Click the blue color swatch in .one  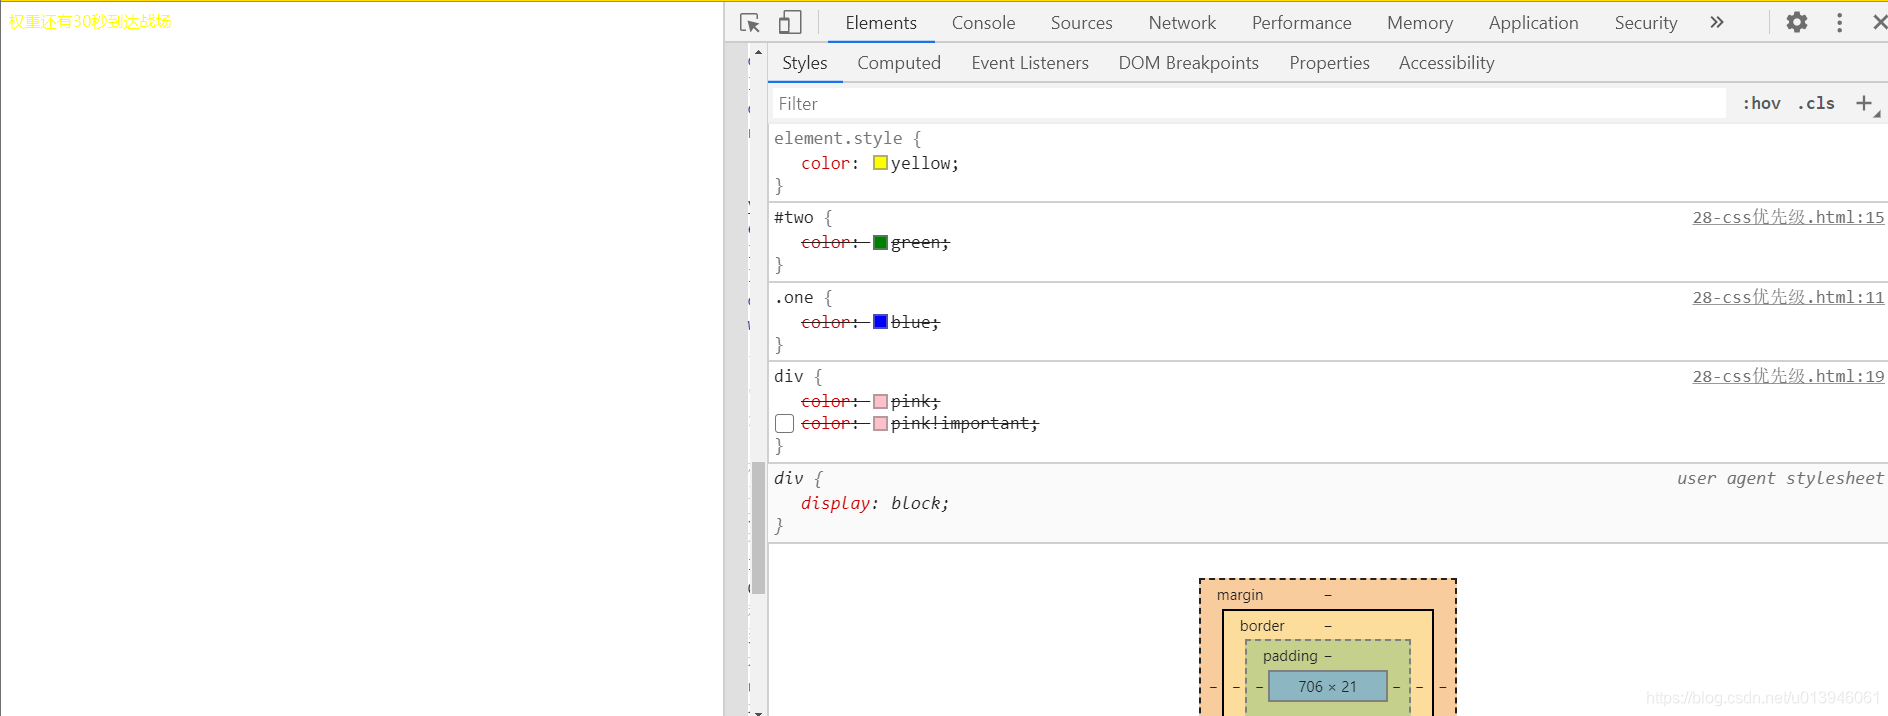click(880, 322)
